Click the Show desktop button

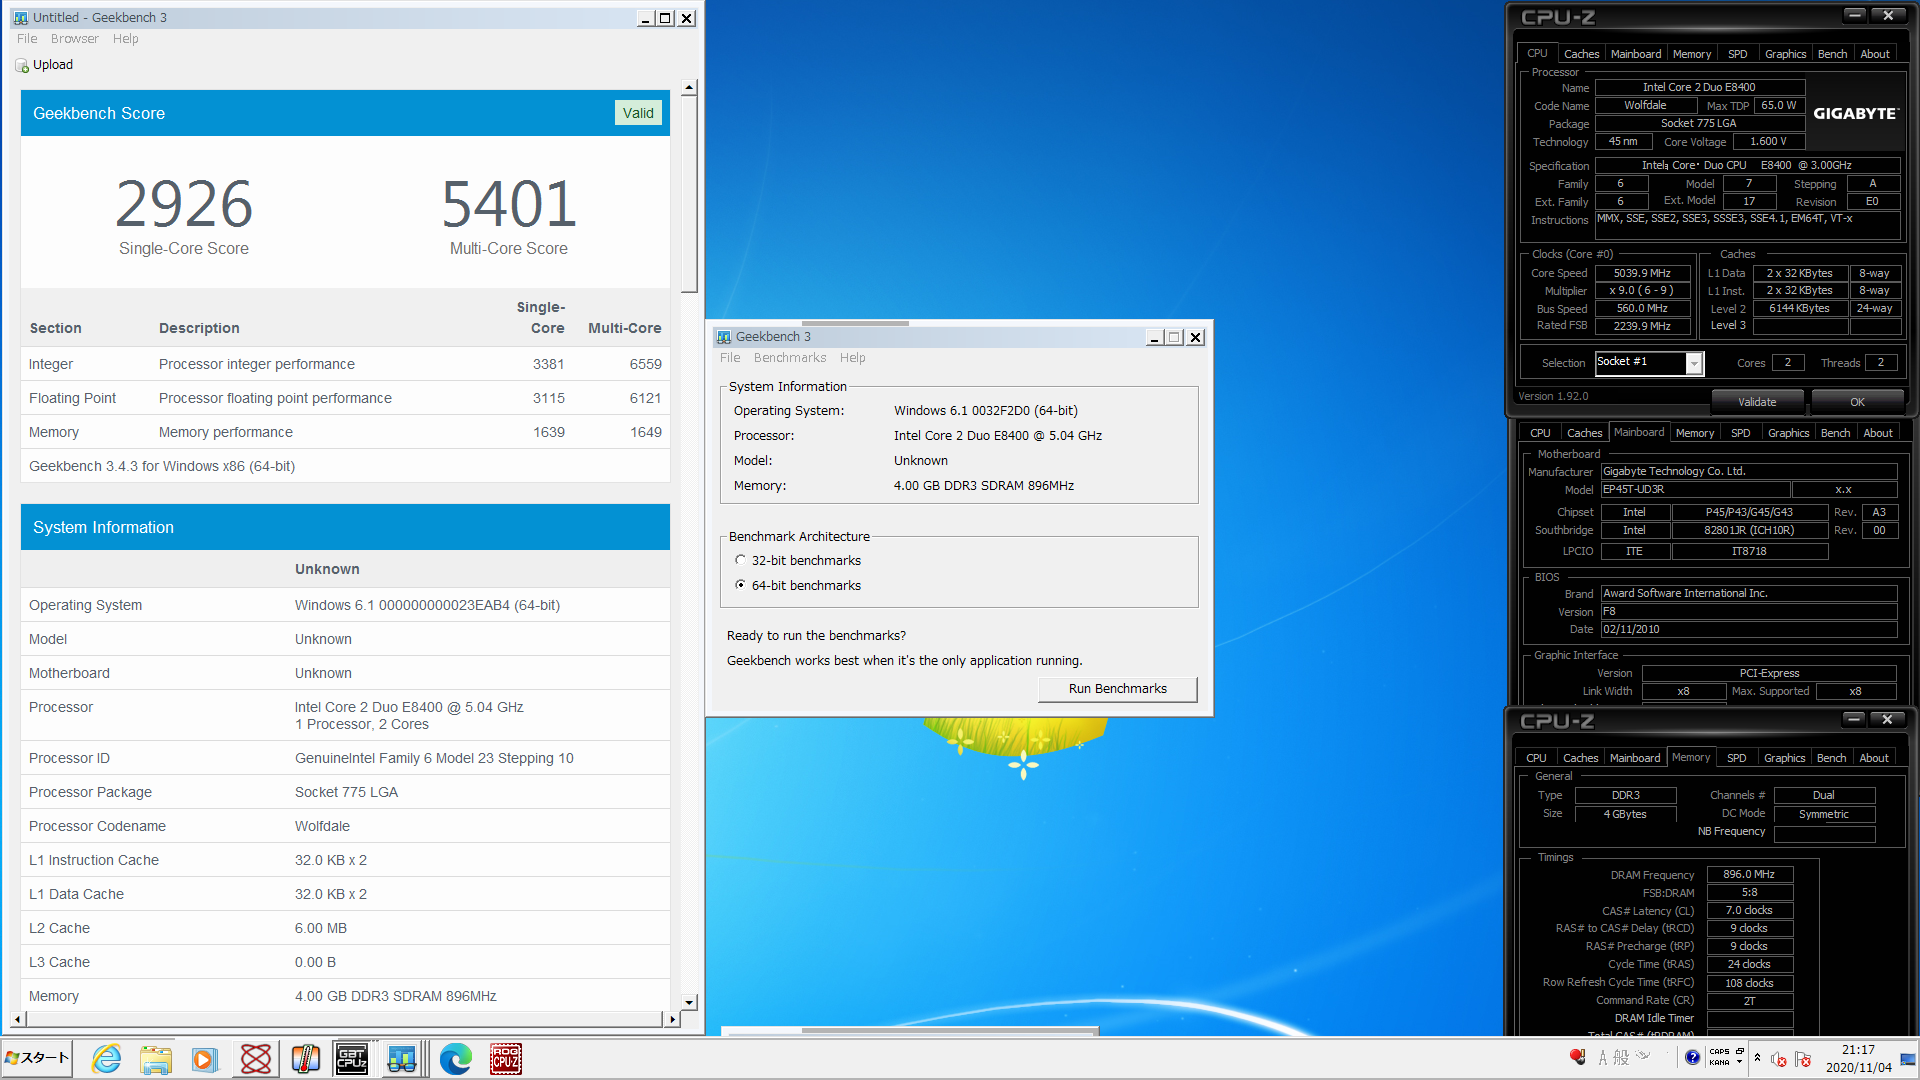pos(1908,1059)
